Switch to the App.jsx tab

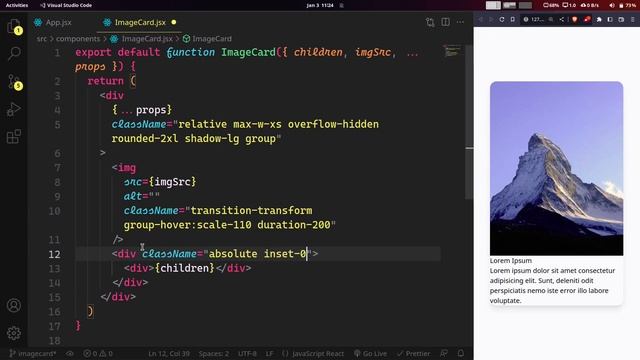53,22
